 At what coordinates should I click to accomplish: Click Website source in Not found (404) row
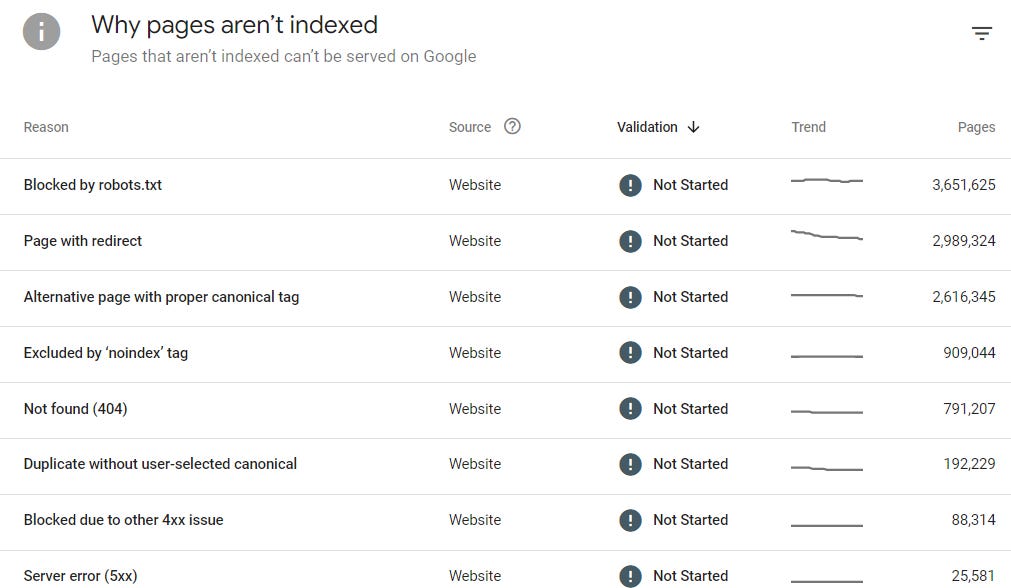tap(475, 409)
